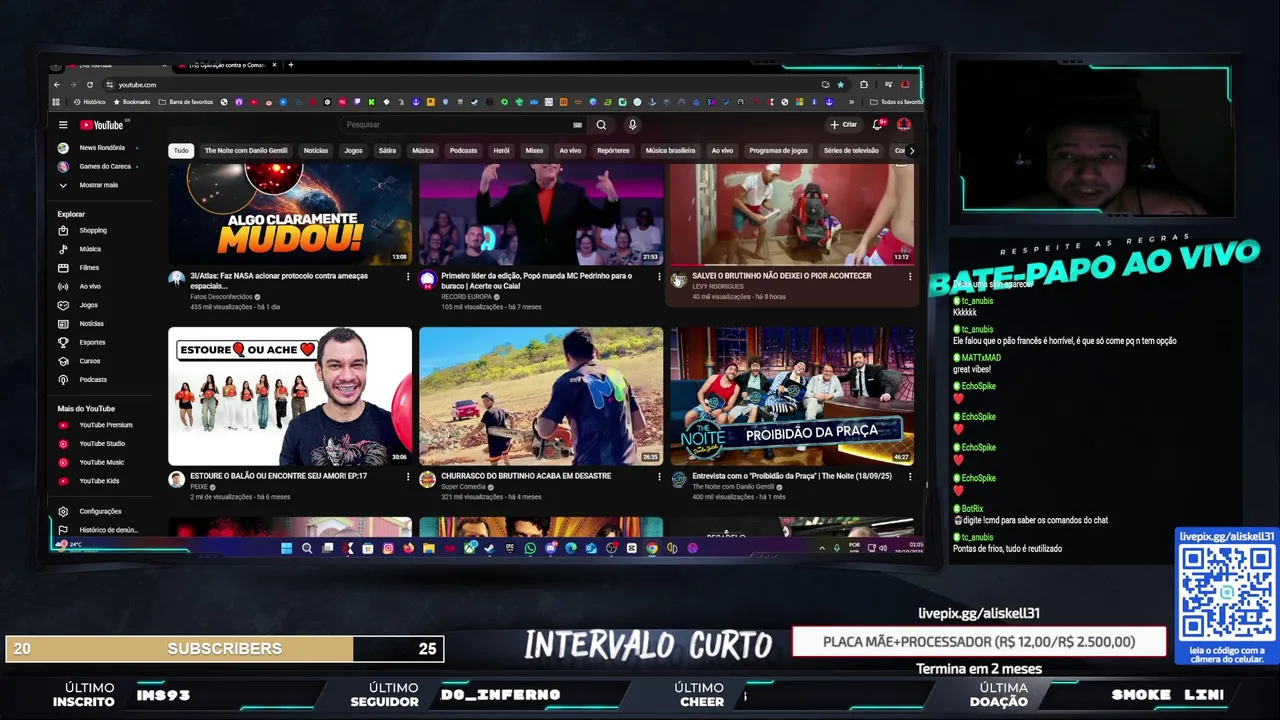Image resolution: width=1280 pixels, height=720 pixels.
Task: Open News Rondônia subscription channel
Action: pos(97,148)
